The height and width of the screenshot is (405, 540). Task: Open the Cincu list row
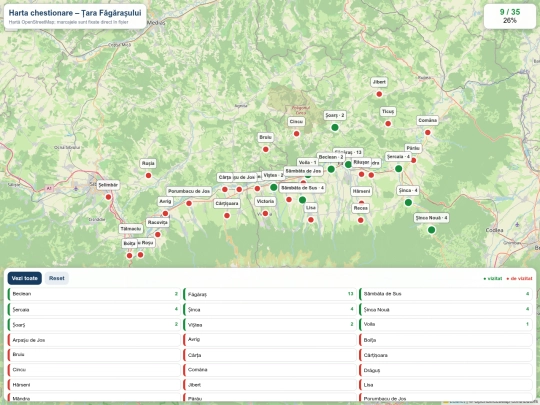pyautogui.click(x=94, y=370)
